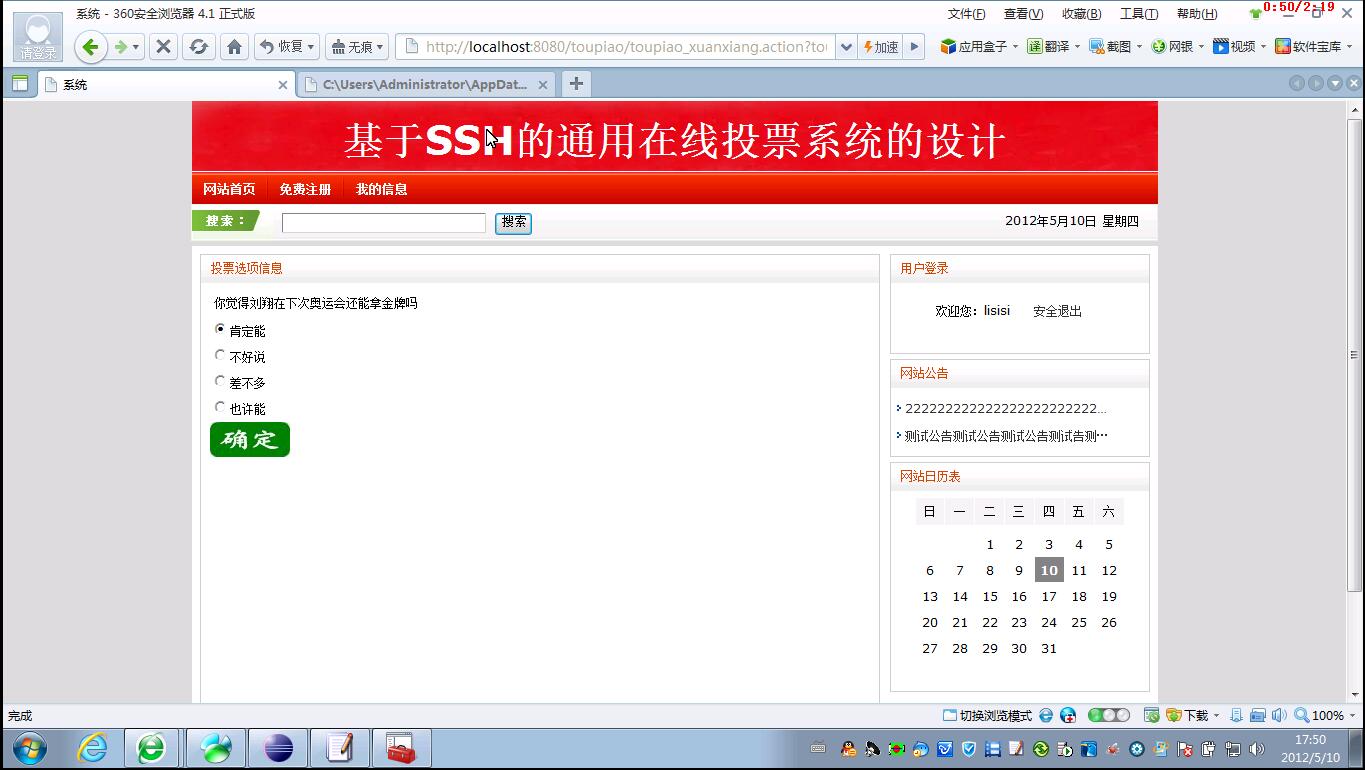Click calendar day 10

pos(1049,570)
